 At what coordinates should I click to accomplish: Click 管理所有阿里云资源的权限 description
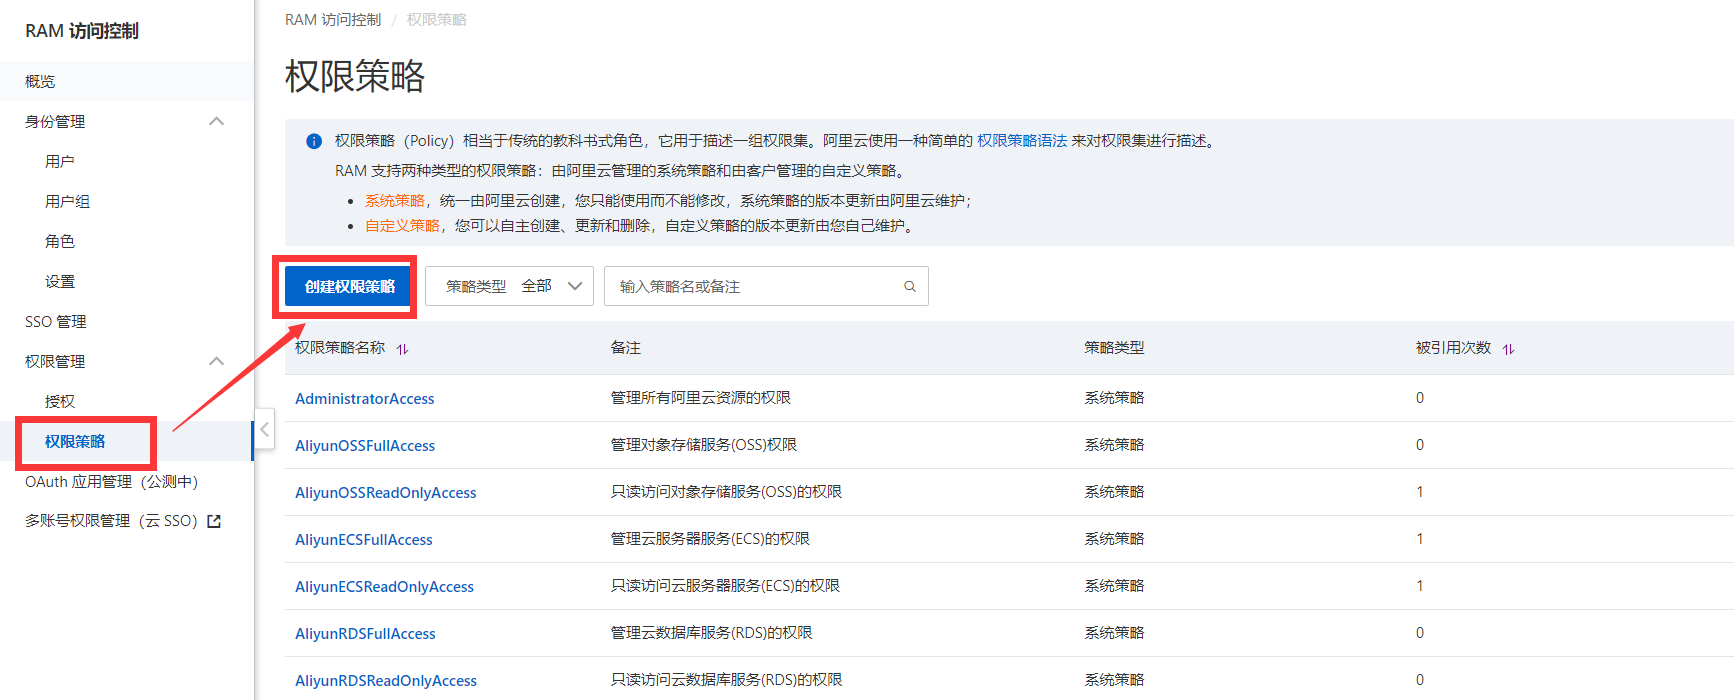click(x=701, y=398)
